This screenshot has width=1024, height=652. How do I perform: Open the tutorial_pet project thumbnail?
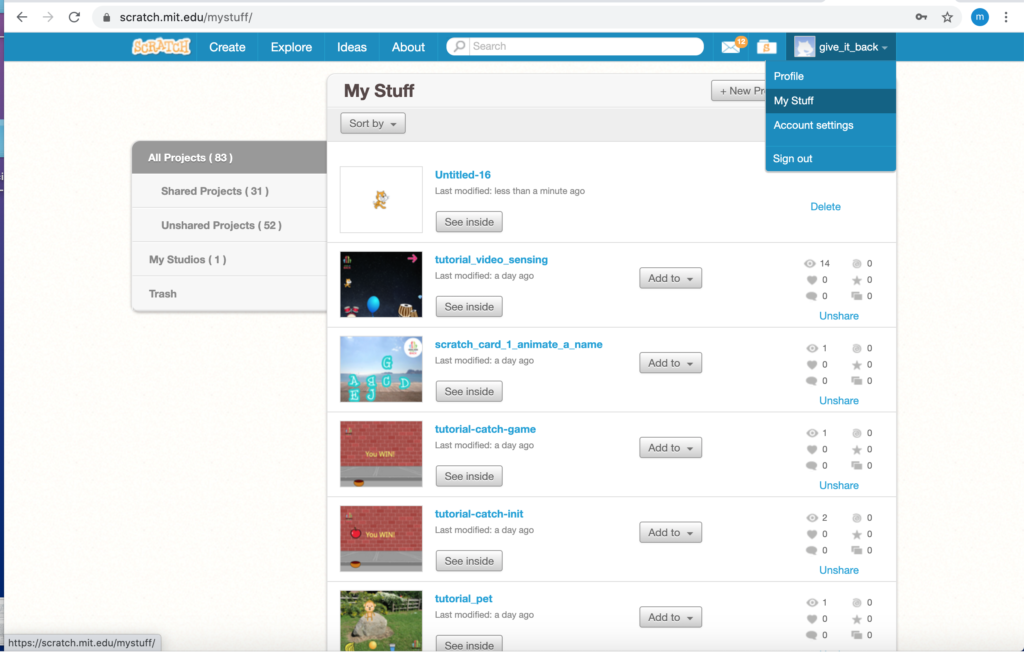pos(381,620)
